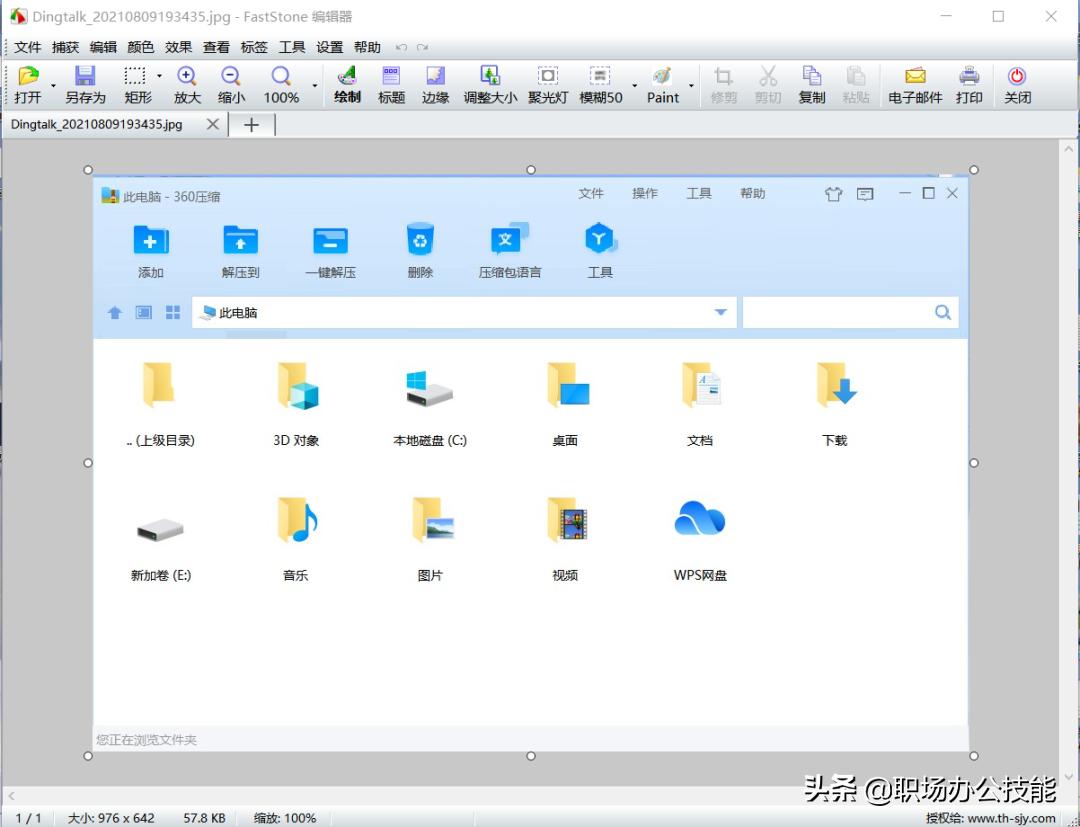Click the vertical scrollbar up arrow
Screen dimensions: 1080x827
coord(1068,148)
